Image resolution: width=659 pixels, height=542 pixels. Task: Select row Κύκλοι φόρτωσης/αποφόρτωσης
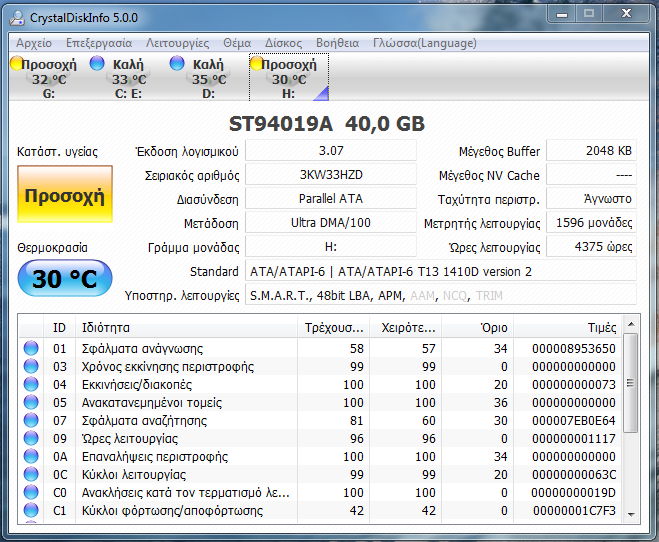[321, 510]
